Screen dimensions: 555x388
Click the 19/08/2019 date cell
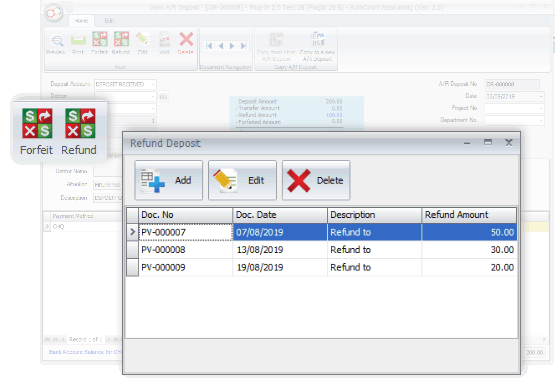tap(280, 267)
